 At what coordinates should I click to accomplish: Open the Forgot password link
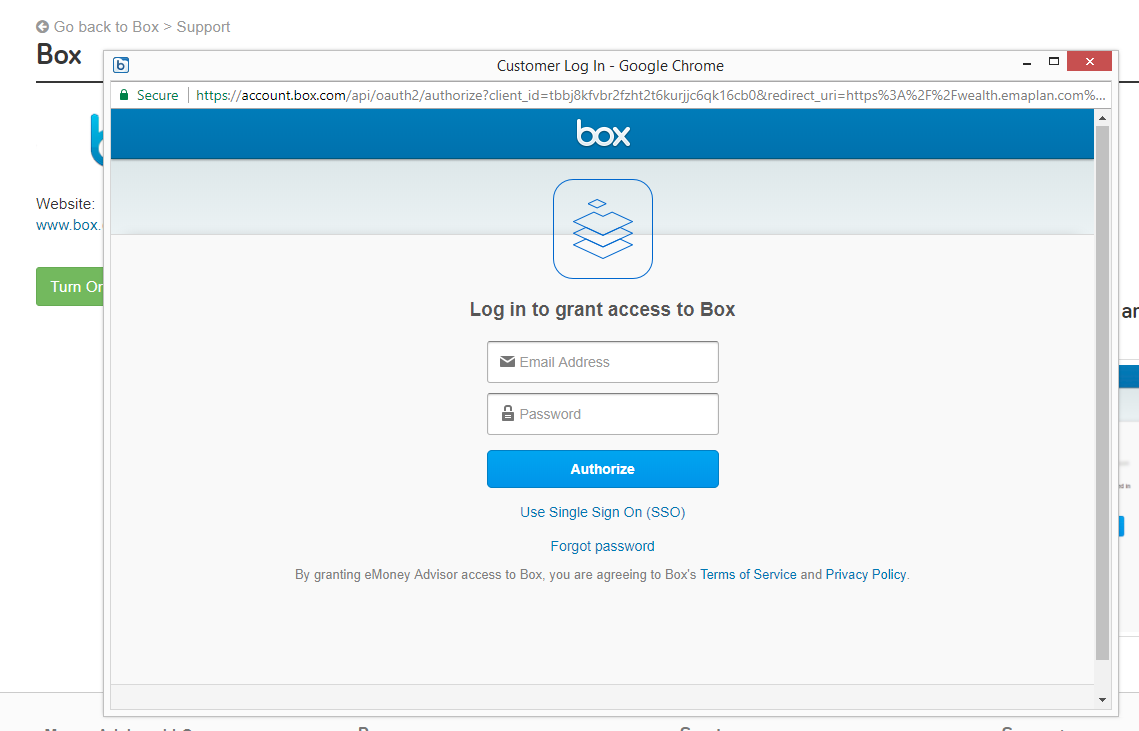click(x=602, y=546)
